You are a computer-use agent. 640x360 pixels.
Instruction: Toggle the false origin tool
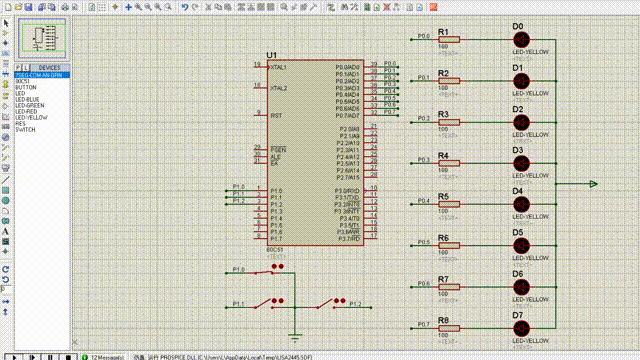(115, 7)
